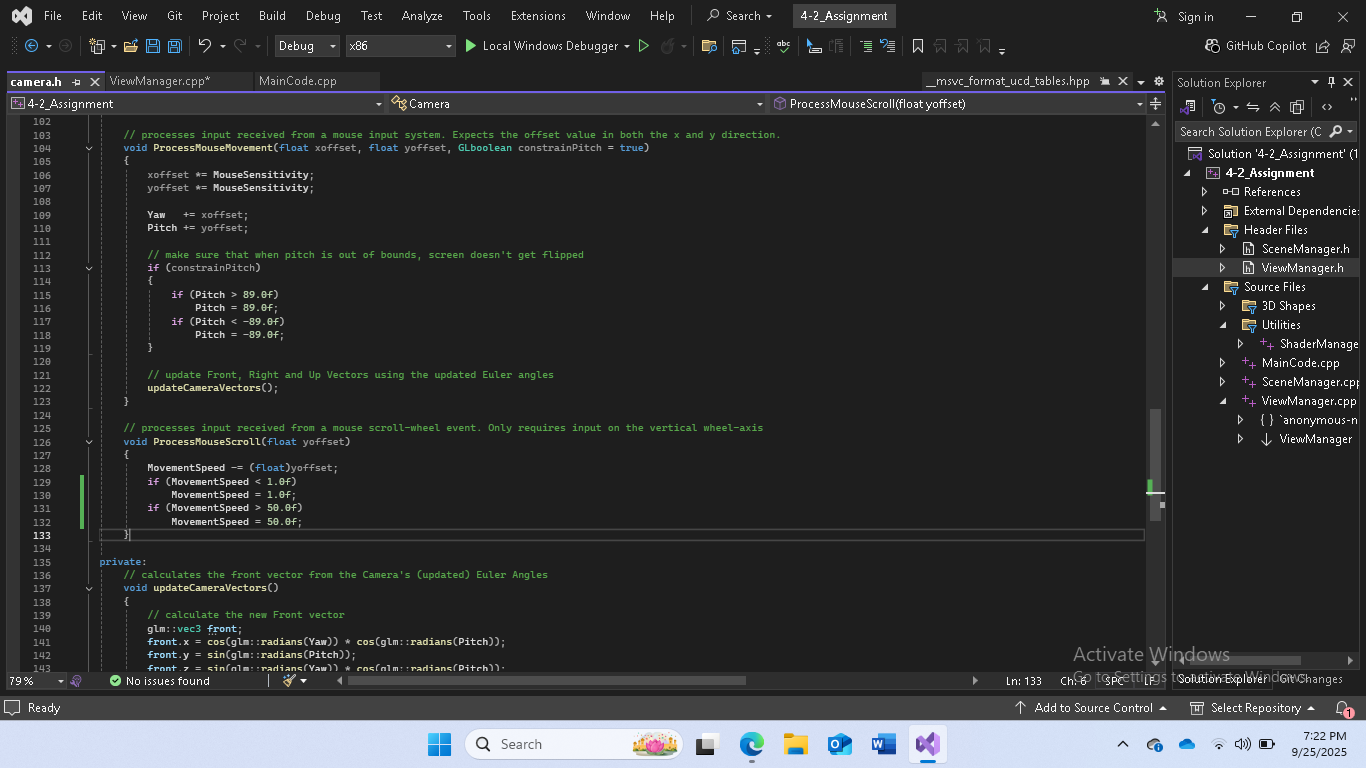Save the current file with the disk icon
This screenshot has width=1366, height=768.
[x=153, y=46]
